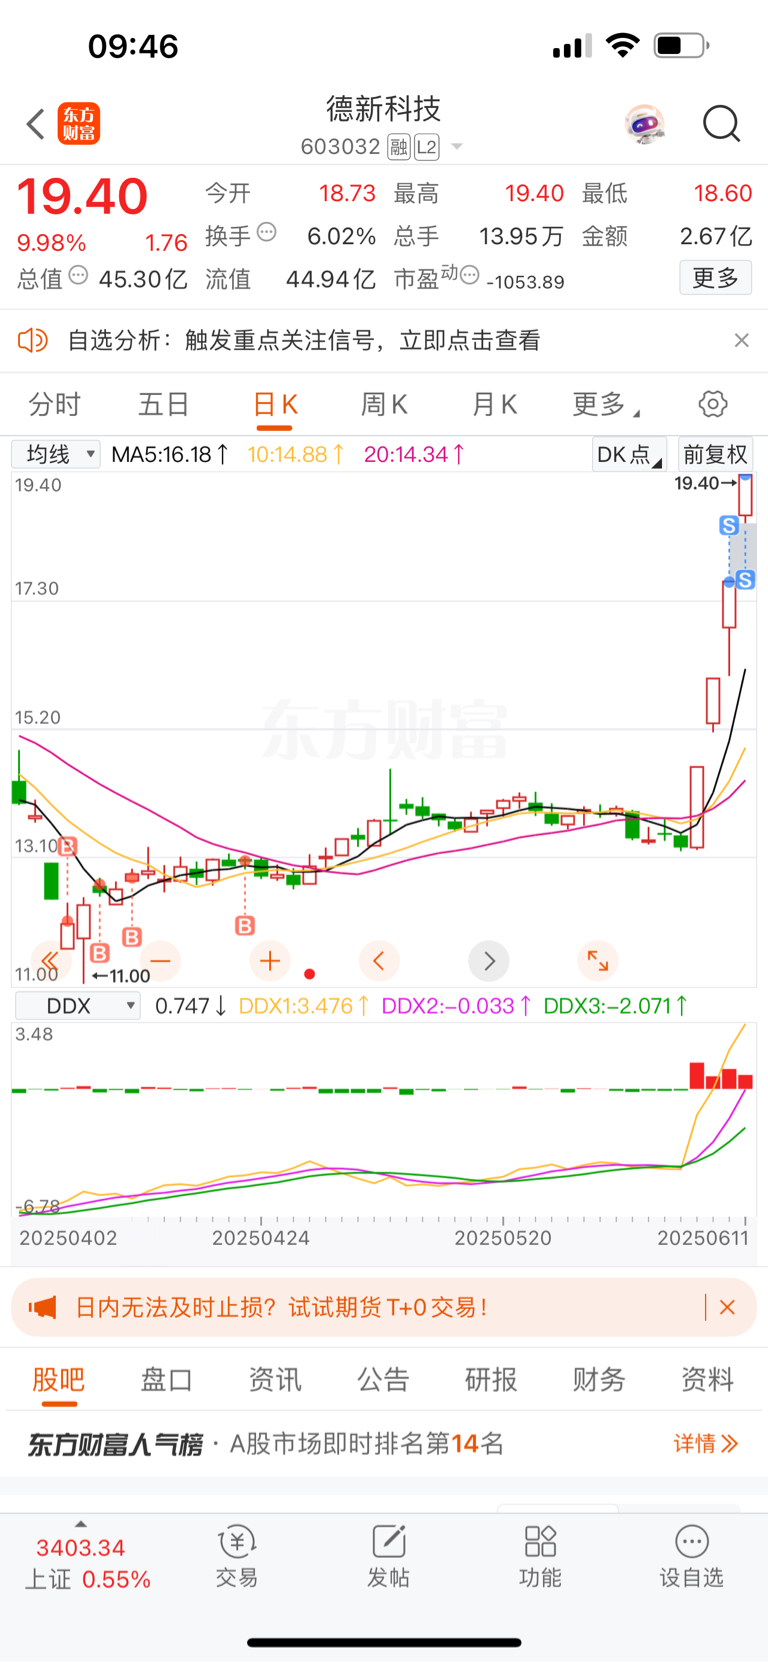This screenshot has width=768, height=1662.
Task: Tap the B buy marker near 13.10
Action: click(x=67, y=846)
